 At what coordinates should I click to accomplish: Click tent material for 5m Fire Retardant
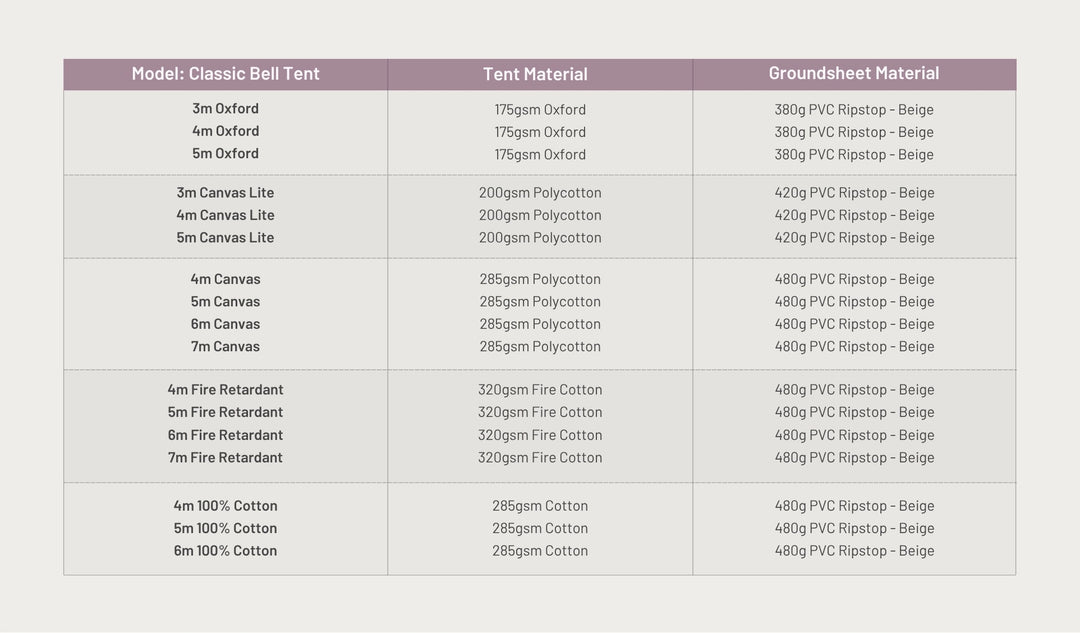tap(540, 412)
